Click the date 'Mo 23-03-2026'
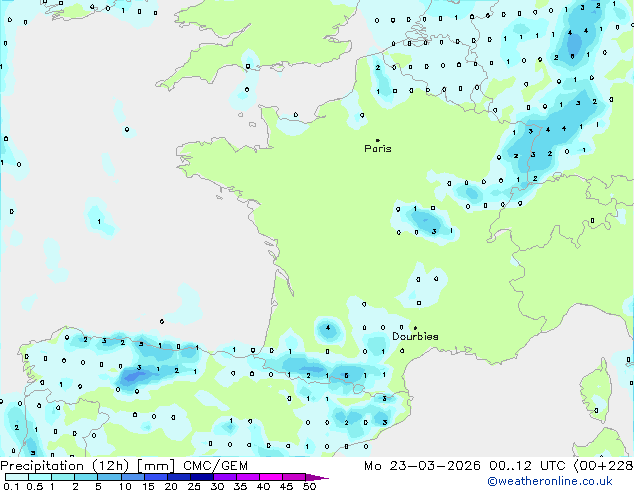This screenshot has width=634, height=490. (x=422, y=466)
